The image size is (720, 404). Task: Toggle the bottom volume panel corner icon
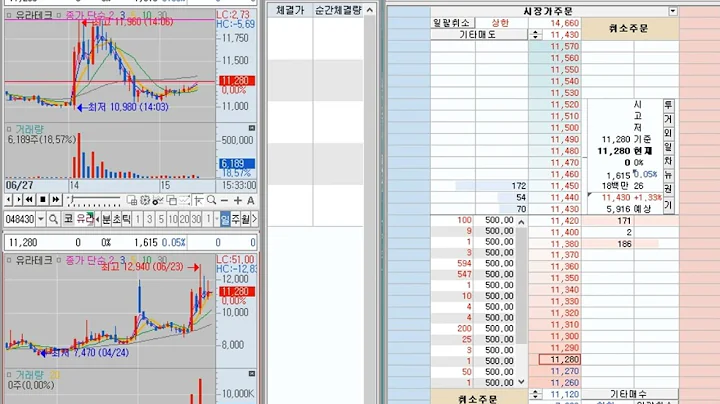(x=252, y=374)
